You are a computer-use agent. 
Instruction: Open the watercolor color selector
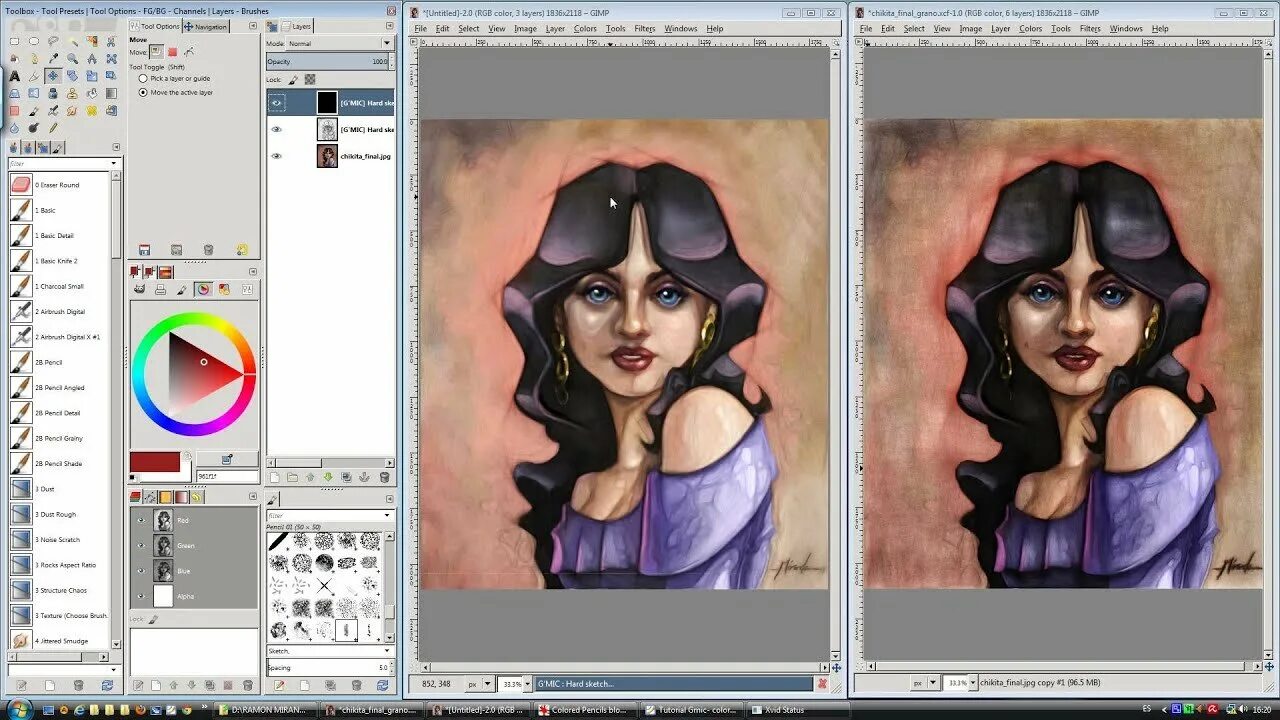[x=182, y=289]
